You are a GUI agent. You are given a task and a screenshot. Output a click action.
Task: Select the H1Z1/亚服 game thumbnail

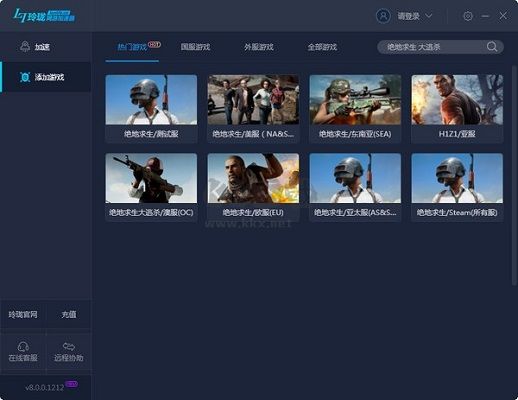[457, 100]
